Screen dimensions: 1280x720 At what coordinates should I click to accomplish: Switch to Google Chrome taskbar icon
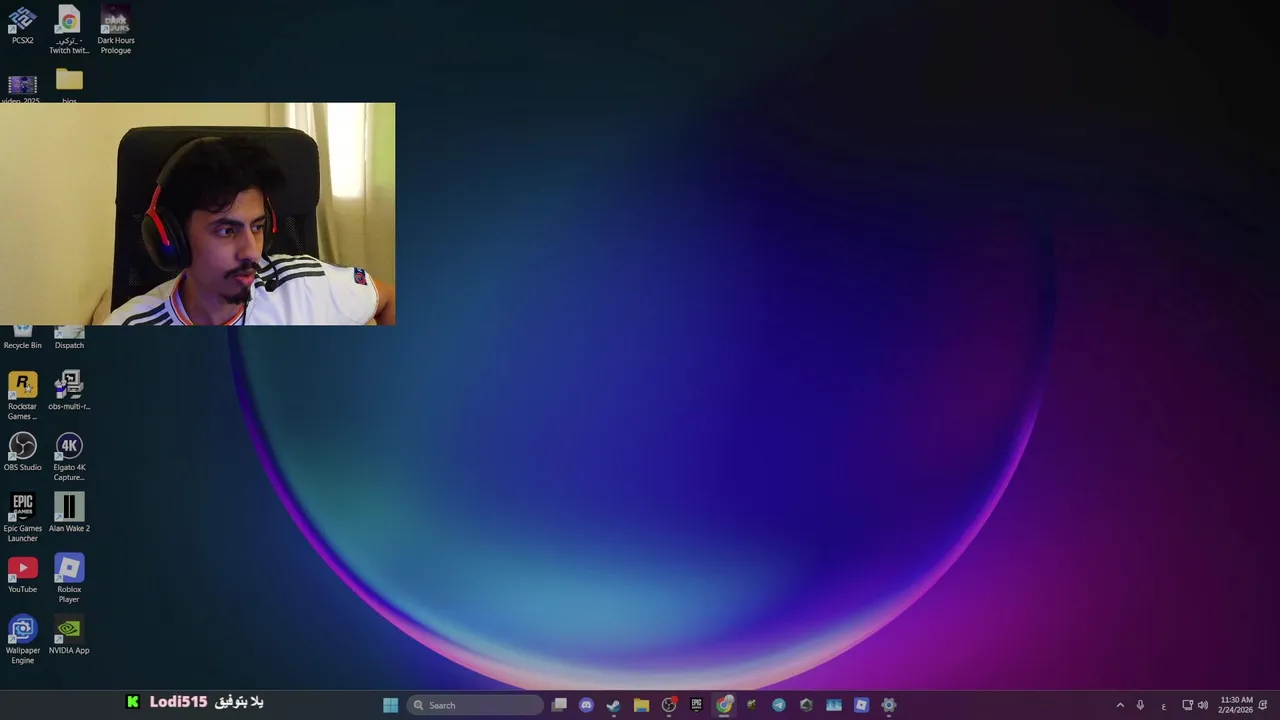coord(724,705)
